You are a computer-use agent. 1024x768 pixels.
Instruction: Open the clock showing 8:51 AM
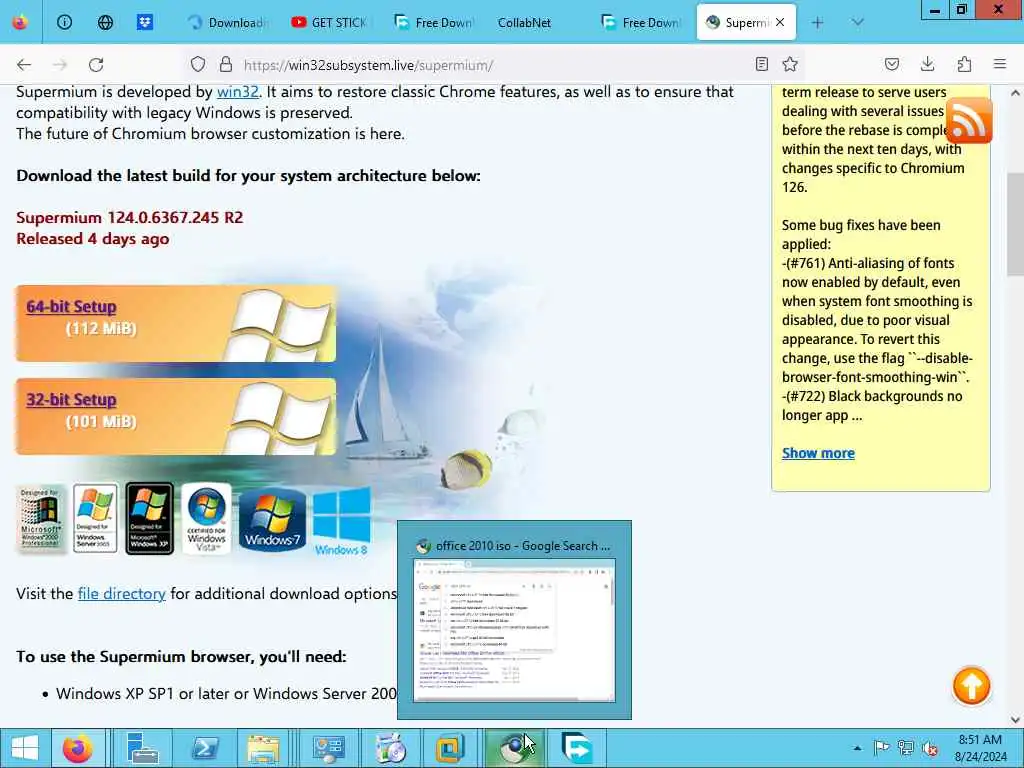click(980, 748)
